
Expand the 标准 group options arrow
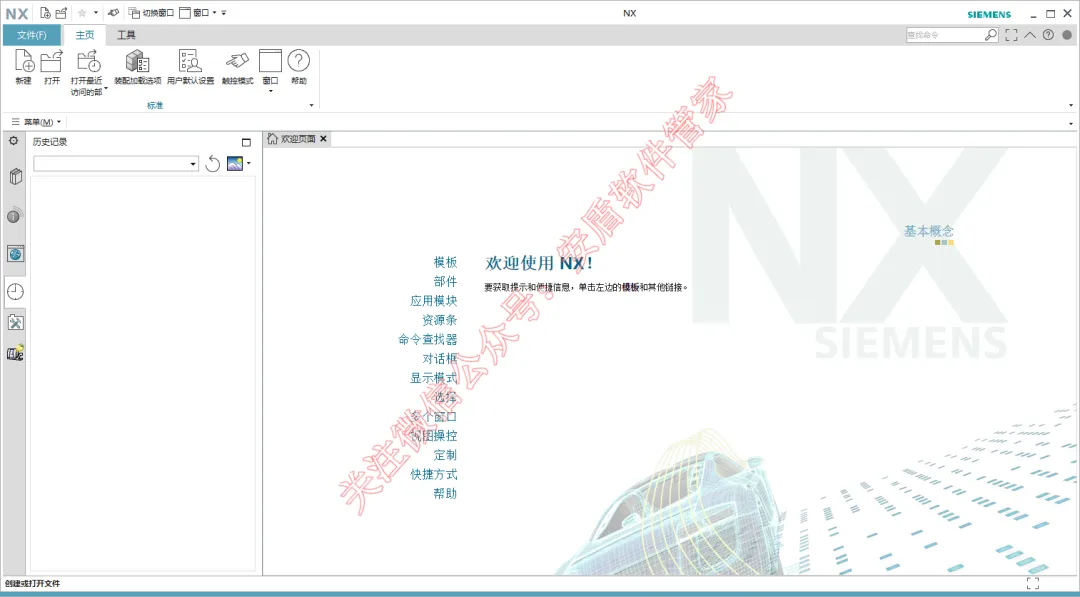311,105
